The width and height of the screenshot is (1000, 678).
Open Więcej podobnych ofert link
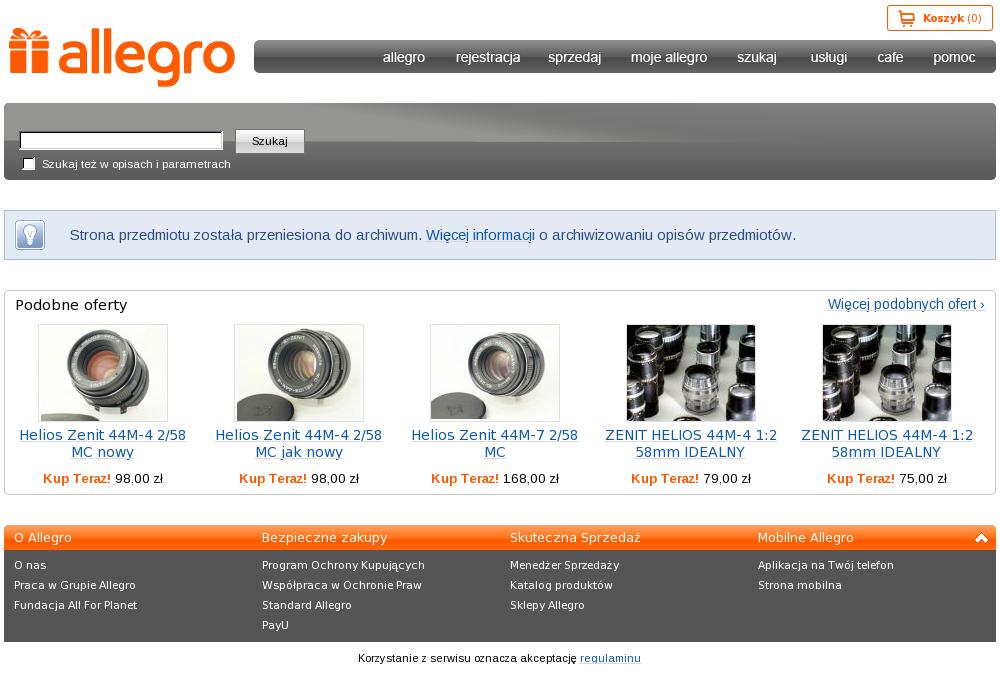[x=906, y=304]
